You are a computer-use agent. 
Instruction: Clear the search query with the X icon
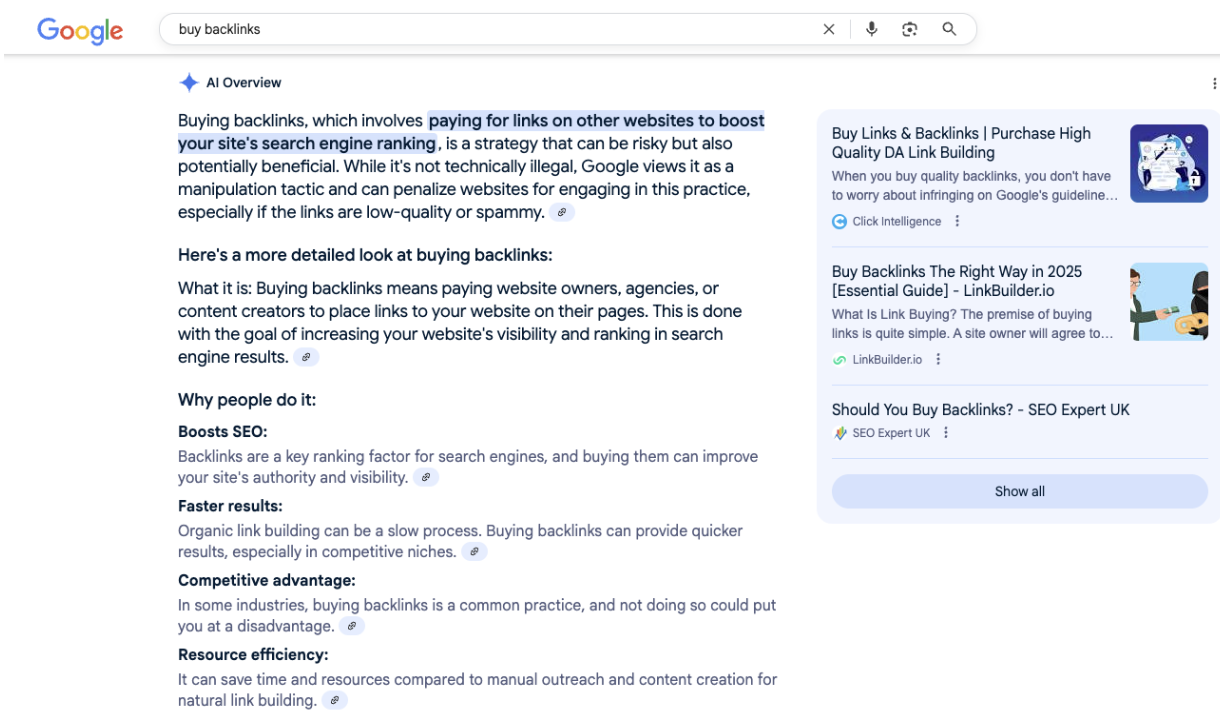click(x=829, y=29)
